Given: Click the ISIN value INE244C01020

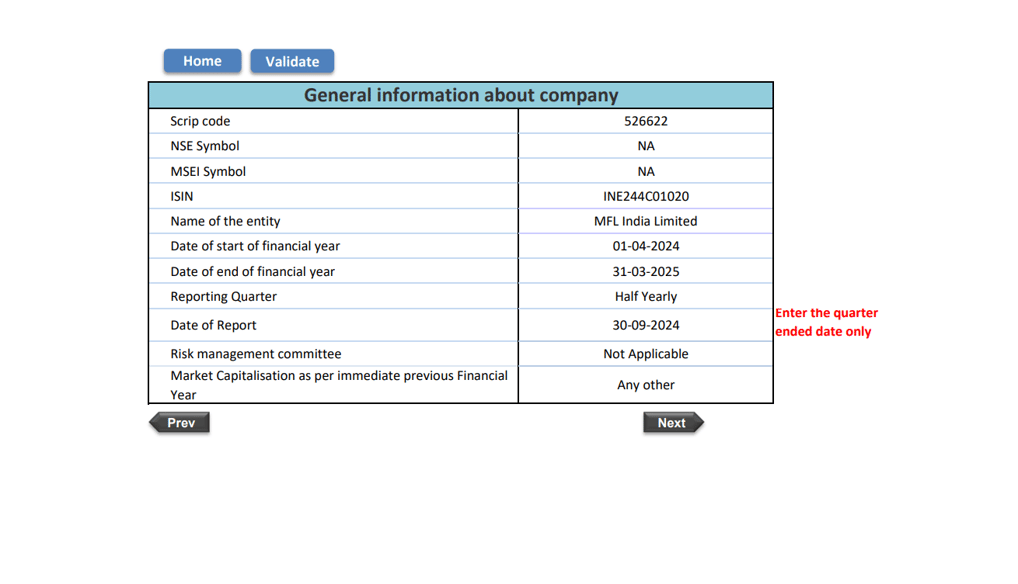Looking at the screenshot, I should 645,196.
